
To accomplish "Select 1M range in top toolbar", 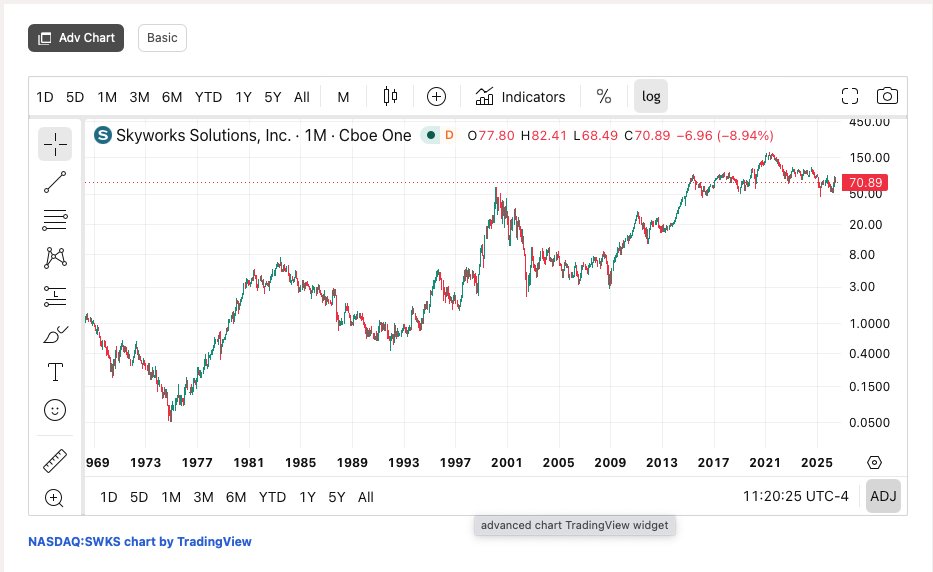I will pos(107,97).
